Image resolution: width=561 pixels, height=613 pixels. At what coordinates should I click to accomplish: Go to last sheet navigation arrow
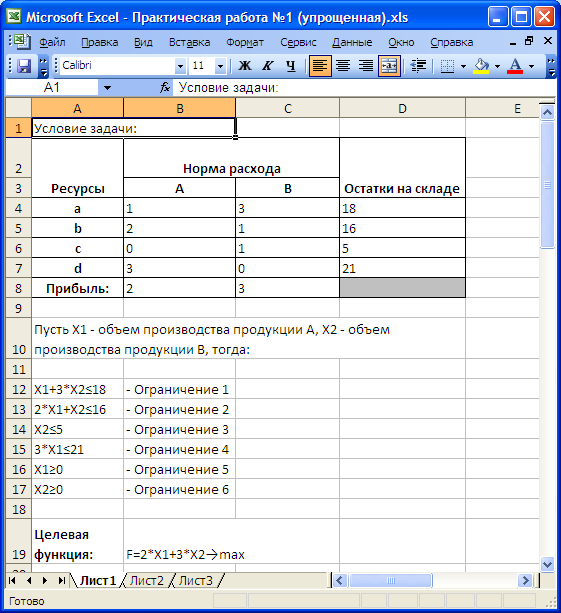[62, 581]
